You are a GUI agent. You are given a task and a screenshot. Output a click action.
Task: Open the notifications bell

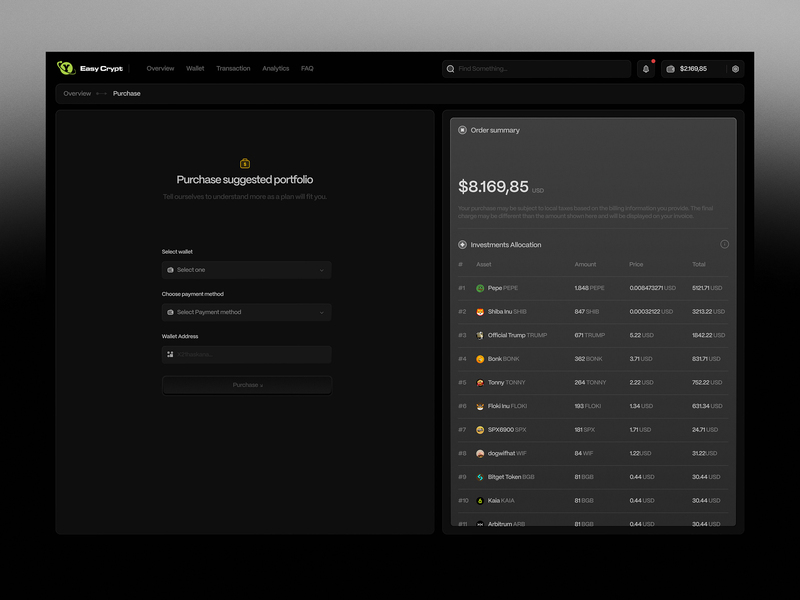[x=646, y=69]
